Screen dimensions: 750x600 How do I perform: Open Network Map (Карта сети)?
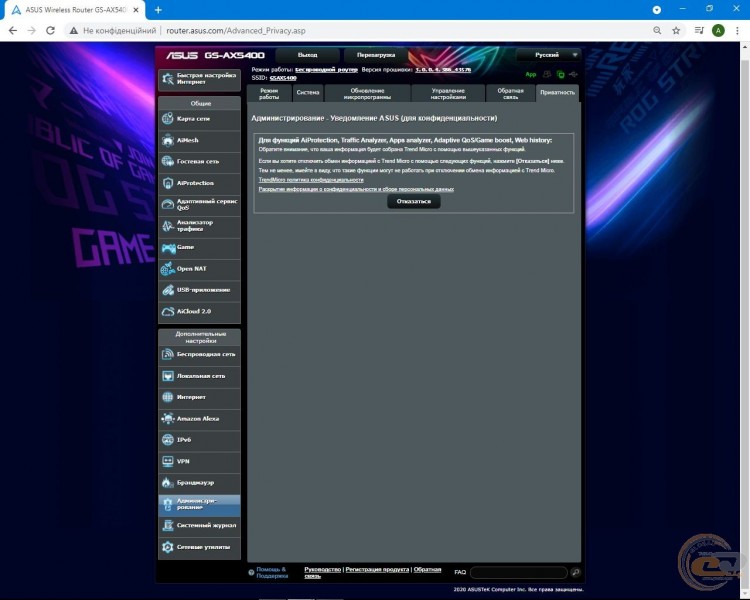[x=199, y=119]
